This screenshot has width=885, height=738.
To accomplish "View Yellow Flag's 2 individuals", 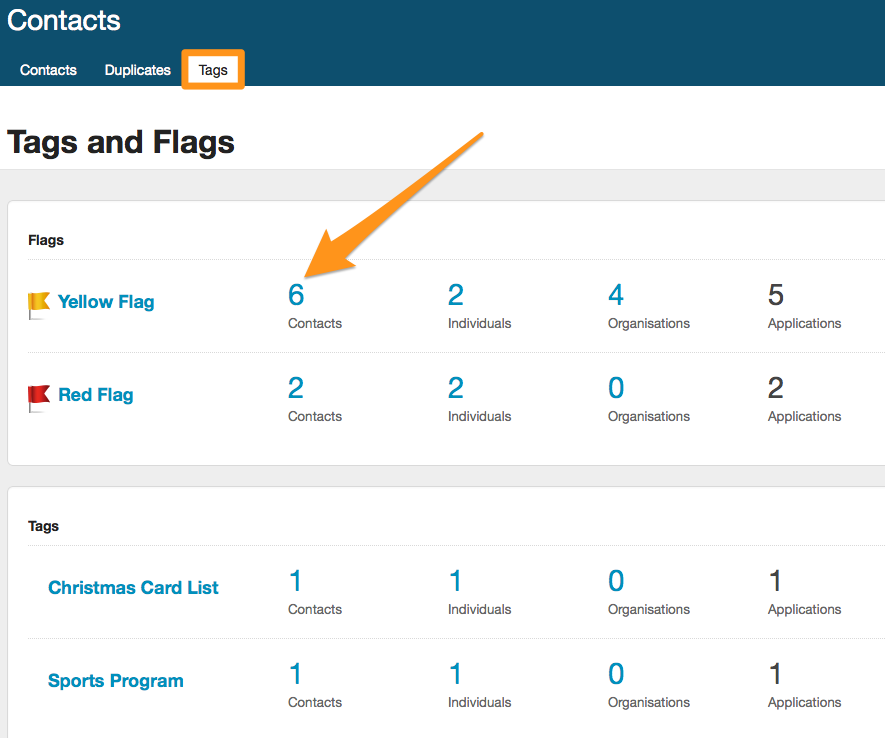I will [x=456, y=295].
